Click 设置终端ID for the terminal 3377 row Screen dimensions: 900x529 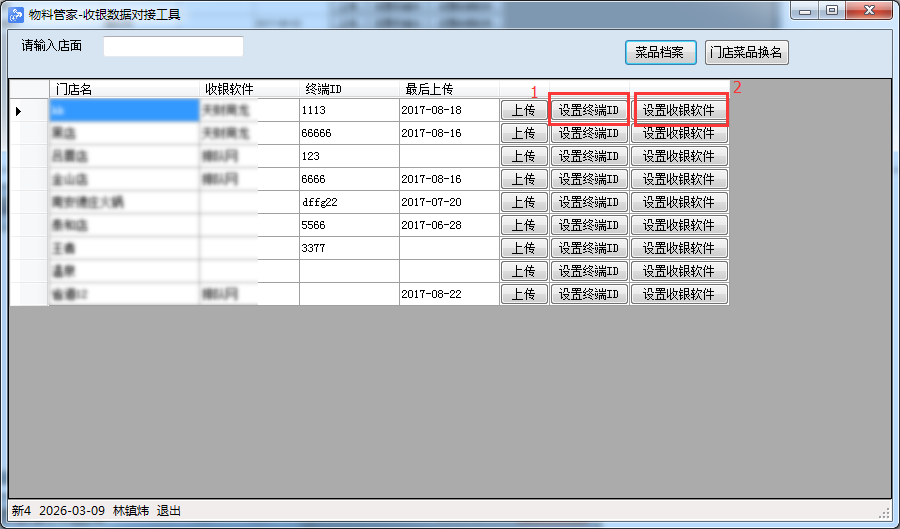click(x=589, y=248)
